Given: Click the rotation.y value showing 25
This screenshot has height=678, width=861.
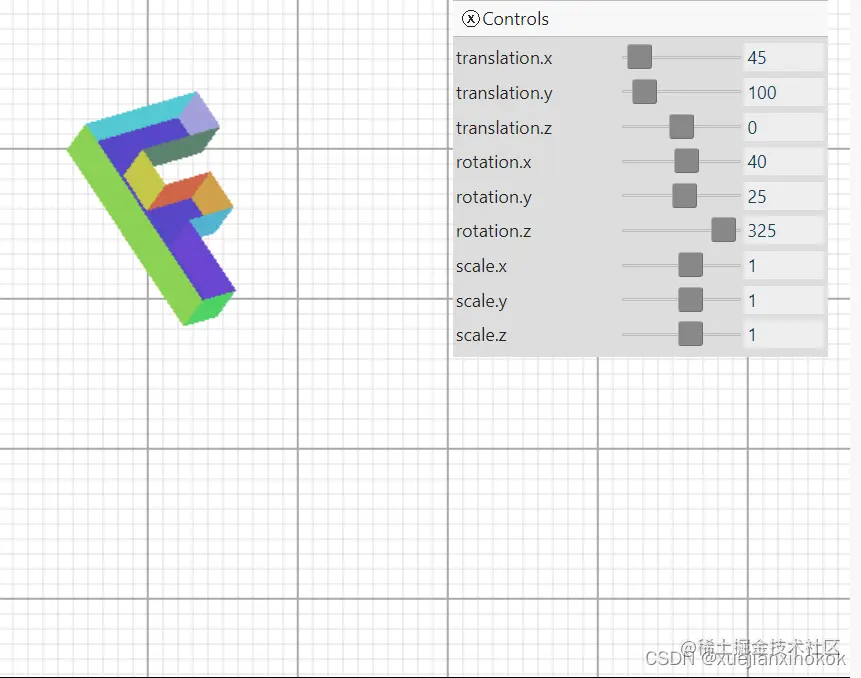Looking at the screenshot, I should click(784, 195).
